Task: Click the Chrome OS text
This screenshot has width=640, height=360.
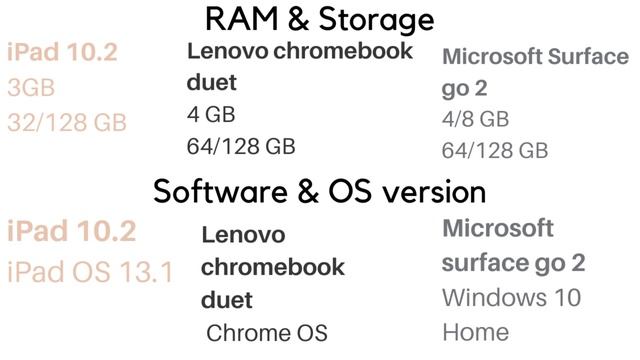Action: point(267,333)
